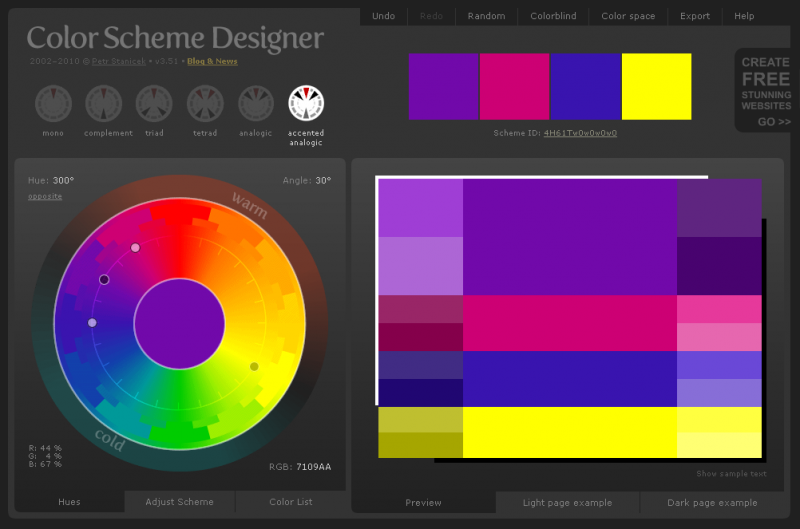The image size is (800, 529).
Task: Click the darkest purple variant swatch in preview
Action: tap(719, 266)
